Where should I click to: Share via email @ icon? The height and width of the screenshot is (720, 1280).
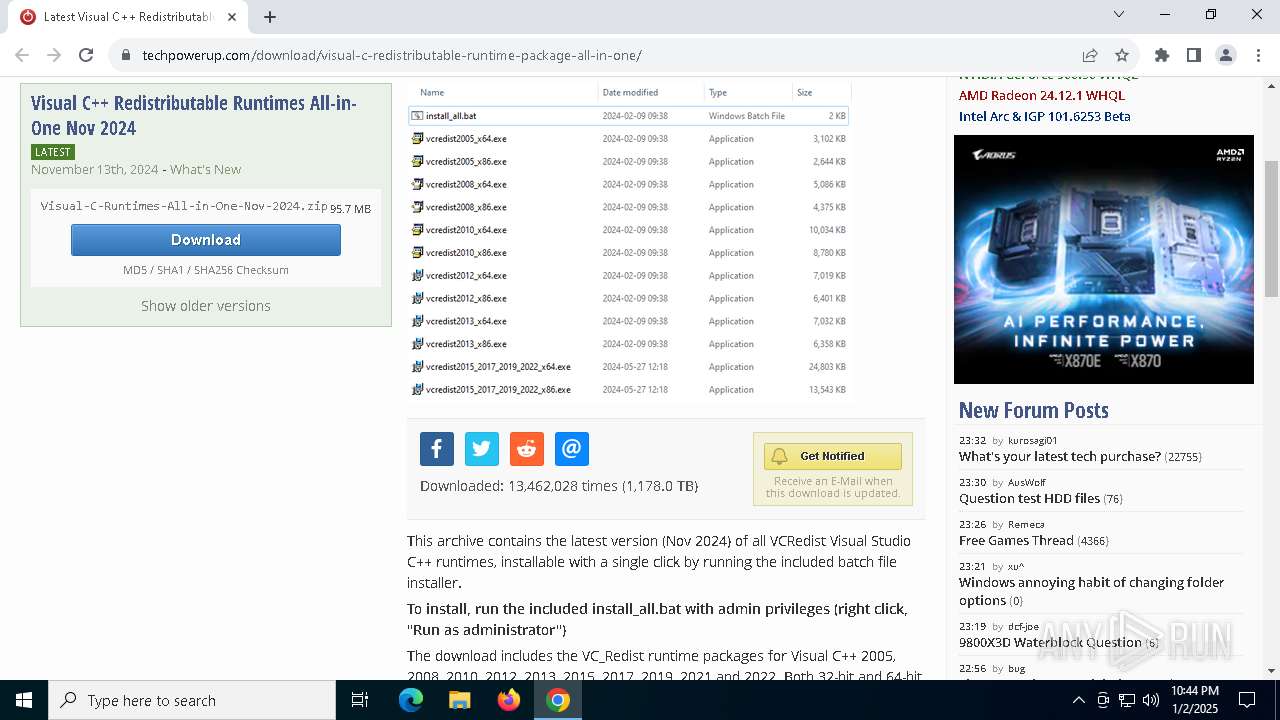coord(572,449)
